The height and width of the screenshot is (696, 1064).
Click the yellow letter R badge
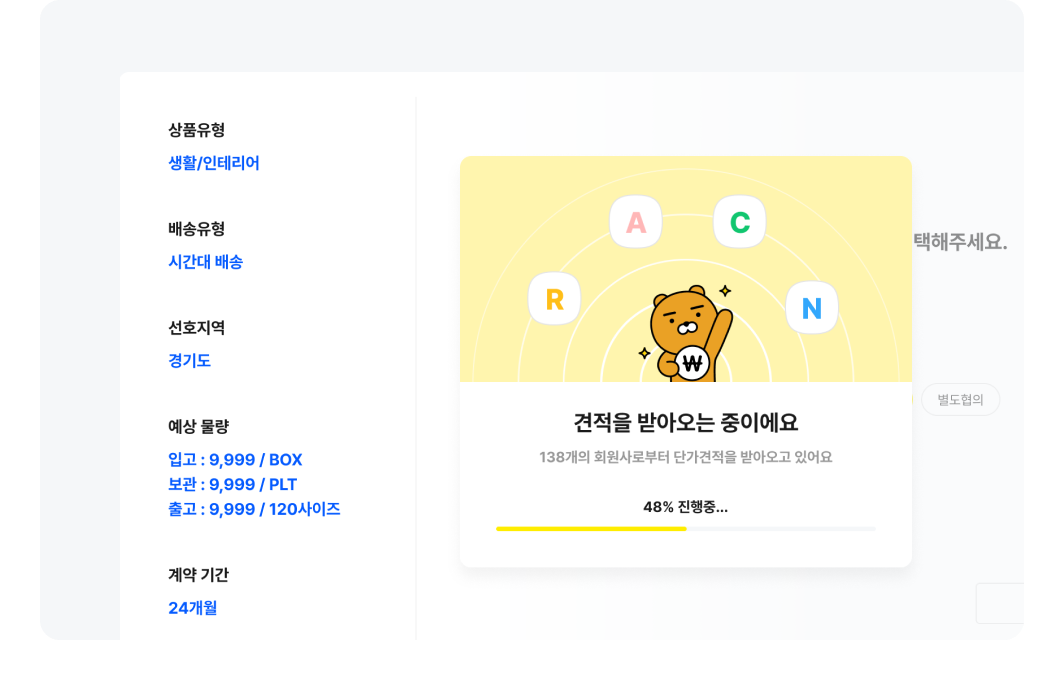[x=554, y=298]
